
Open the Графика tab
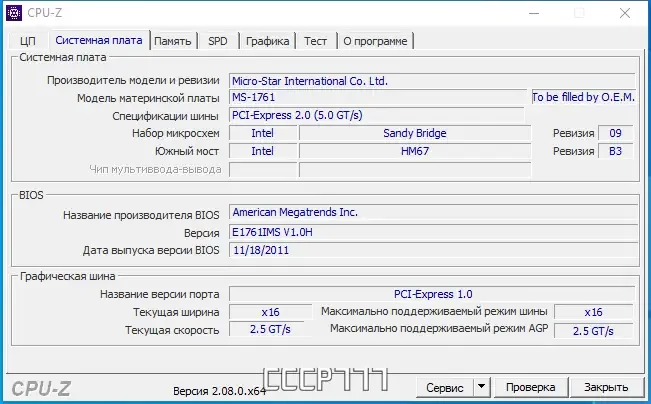click(x=267, y=41)
